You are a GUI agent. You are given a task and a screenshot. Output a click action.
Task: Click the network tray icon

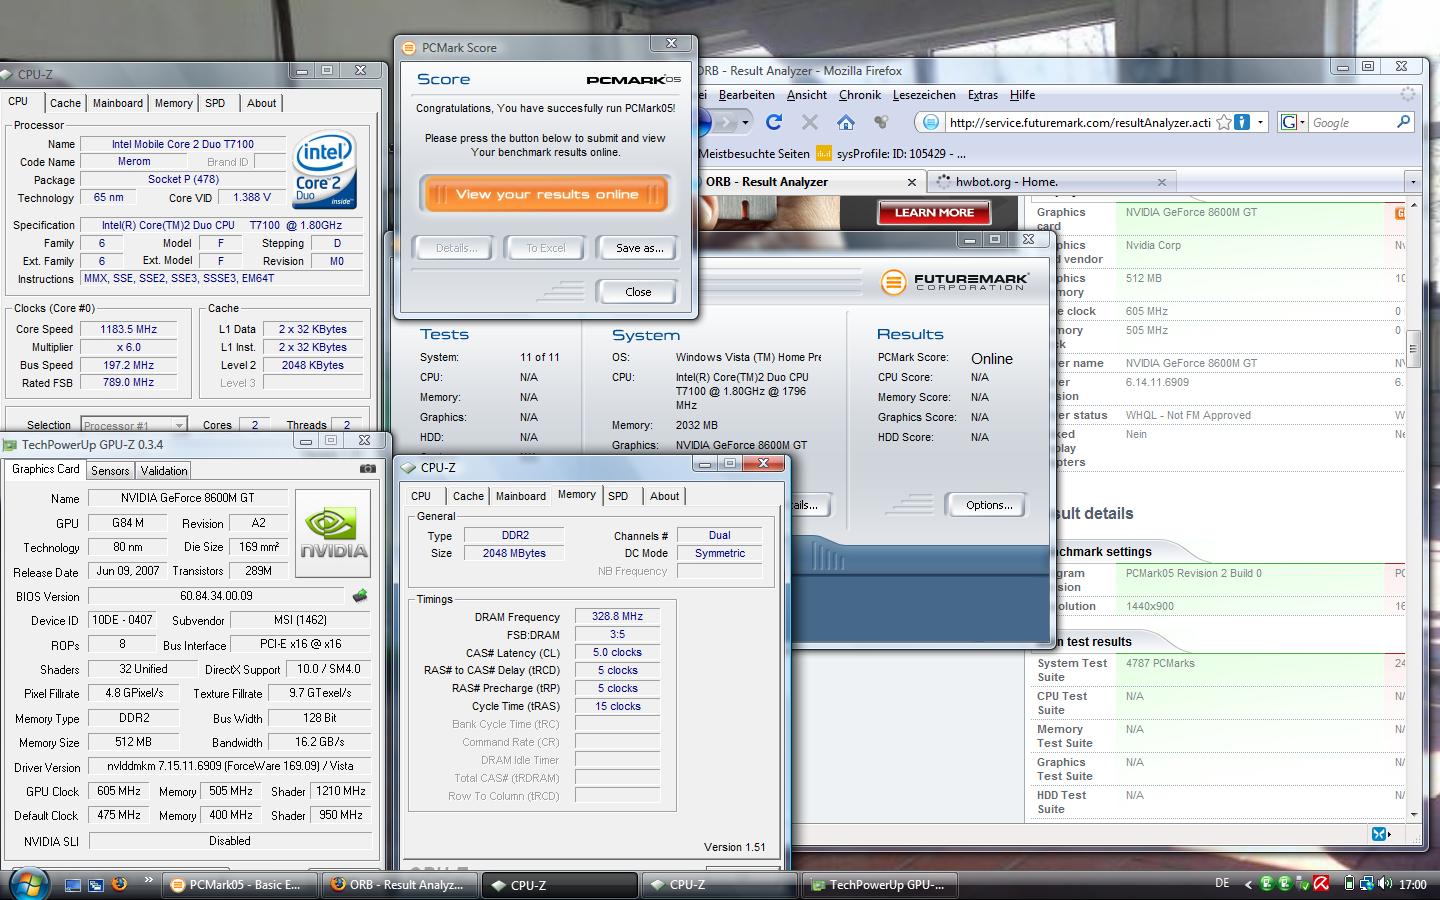click(x=1367, y=884)
